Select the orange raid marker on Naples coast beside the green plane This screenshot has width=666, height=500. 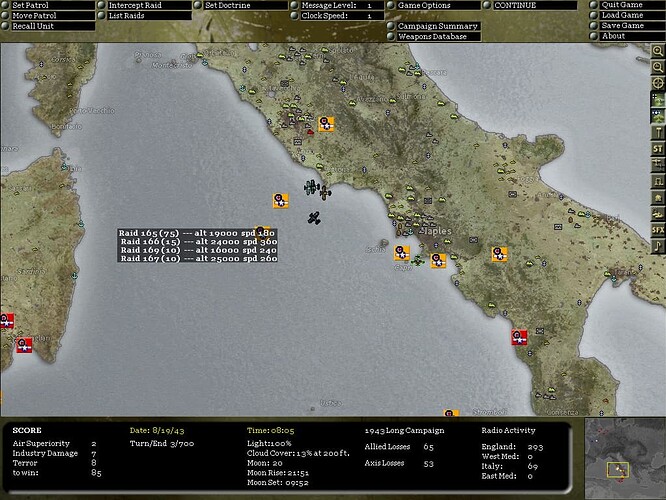(x=438, y=260)
